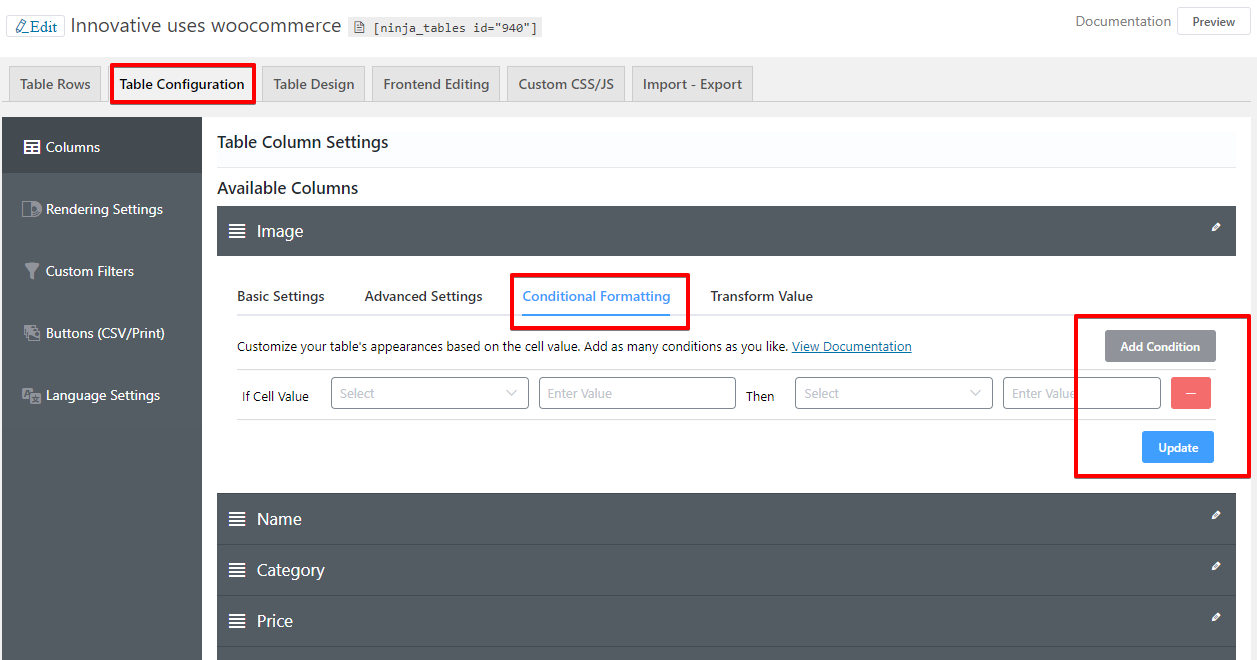Viewport: 1257px width, 660px height.
Task: Click the Add Condition button
Action: [x=1160, y=346]
